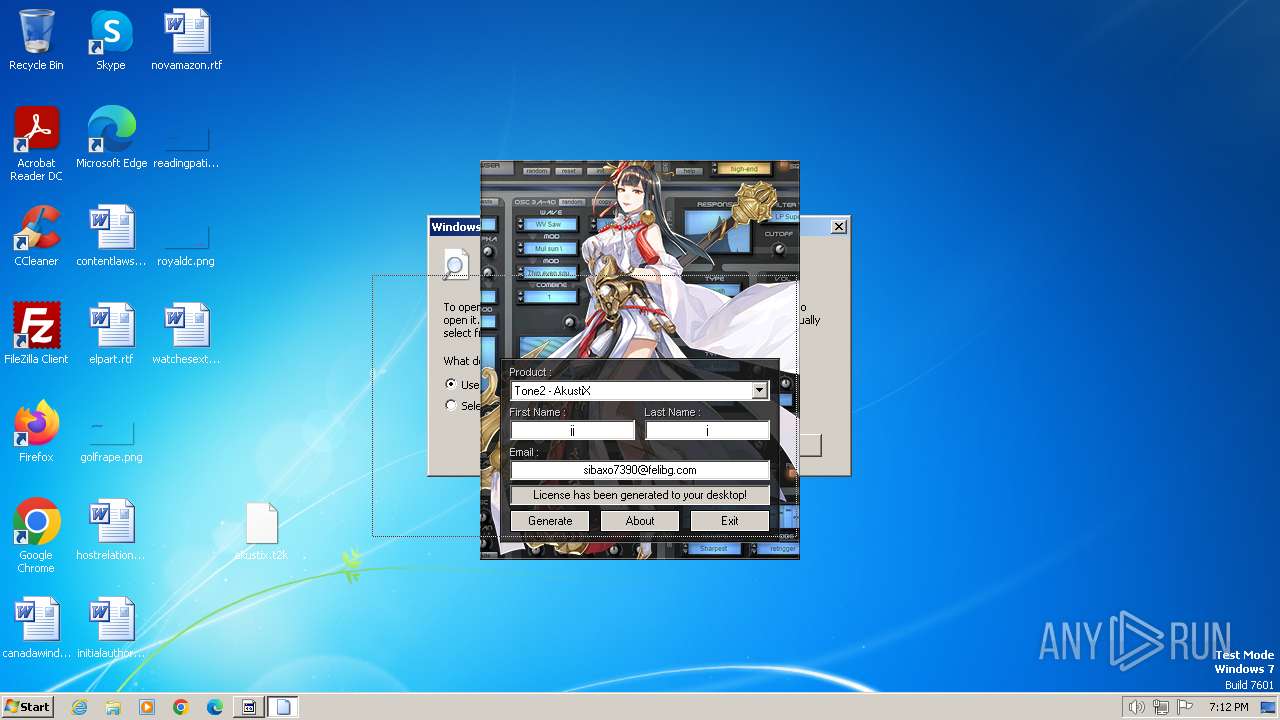
Task: Open the CCleaner desktop shortcut
Action: [36, 236]
